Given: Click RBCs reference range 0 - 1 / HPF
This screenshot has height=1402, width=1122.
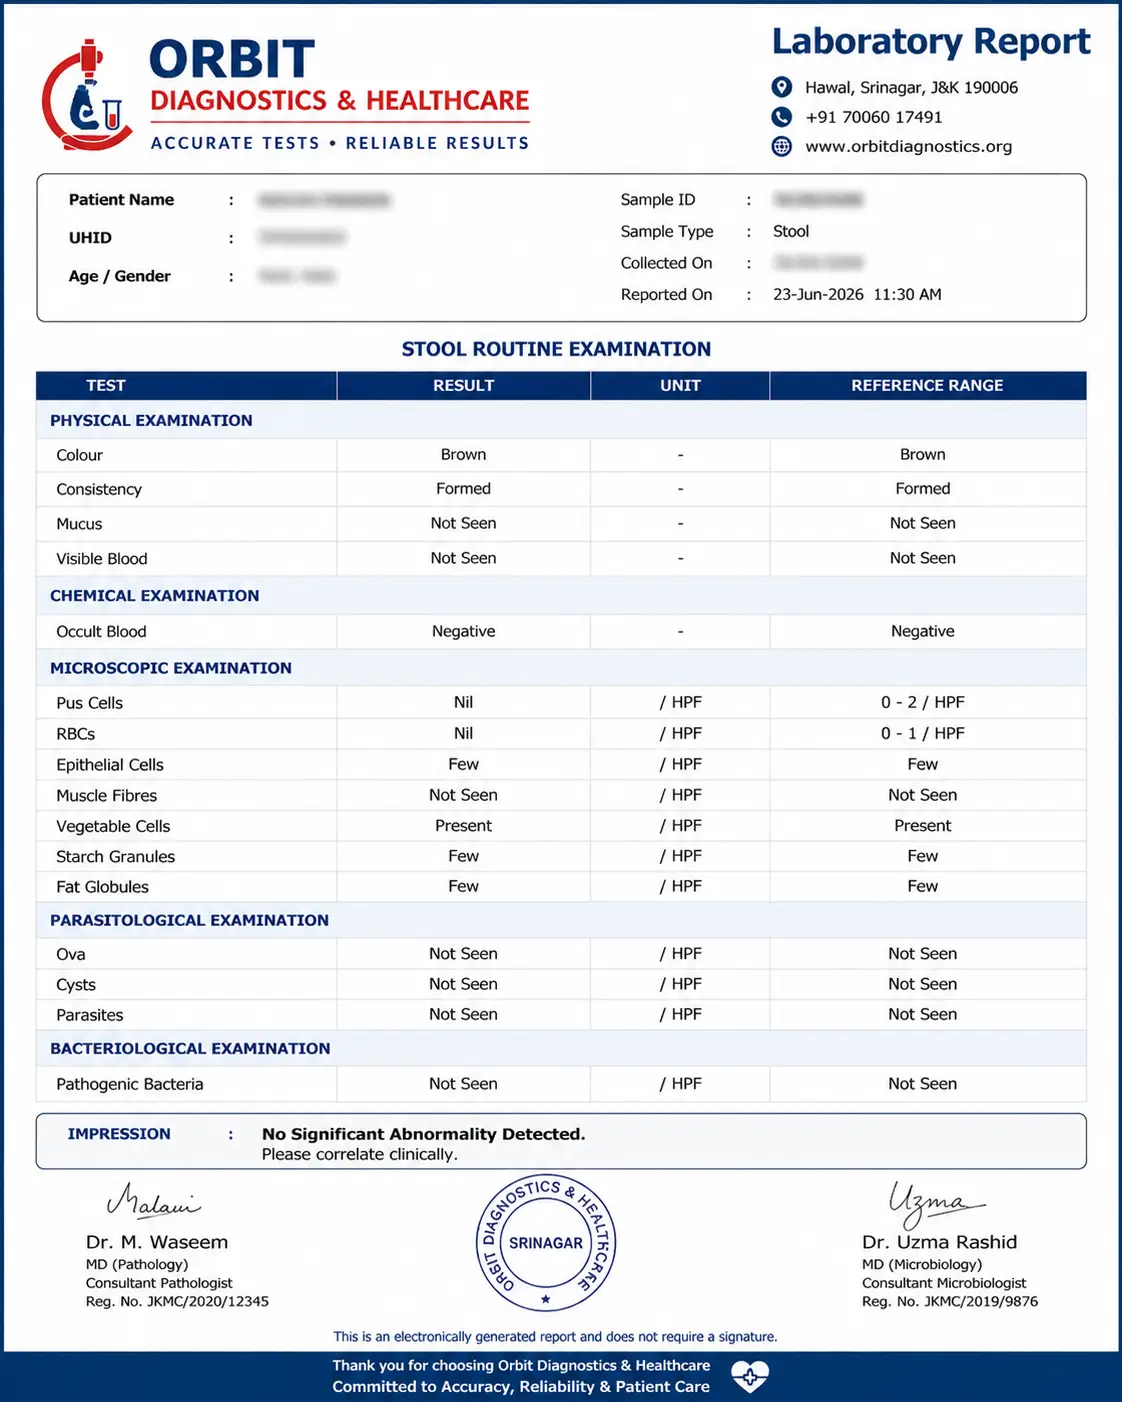Looking at the screenshot, I should [x=922, y=733].
